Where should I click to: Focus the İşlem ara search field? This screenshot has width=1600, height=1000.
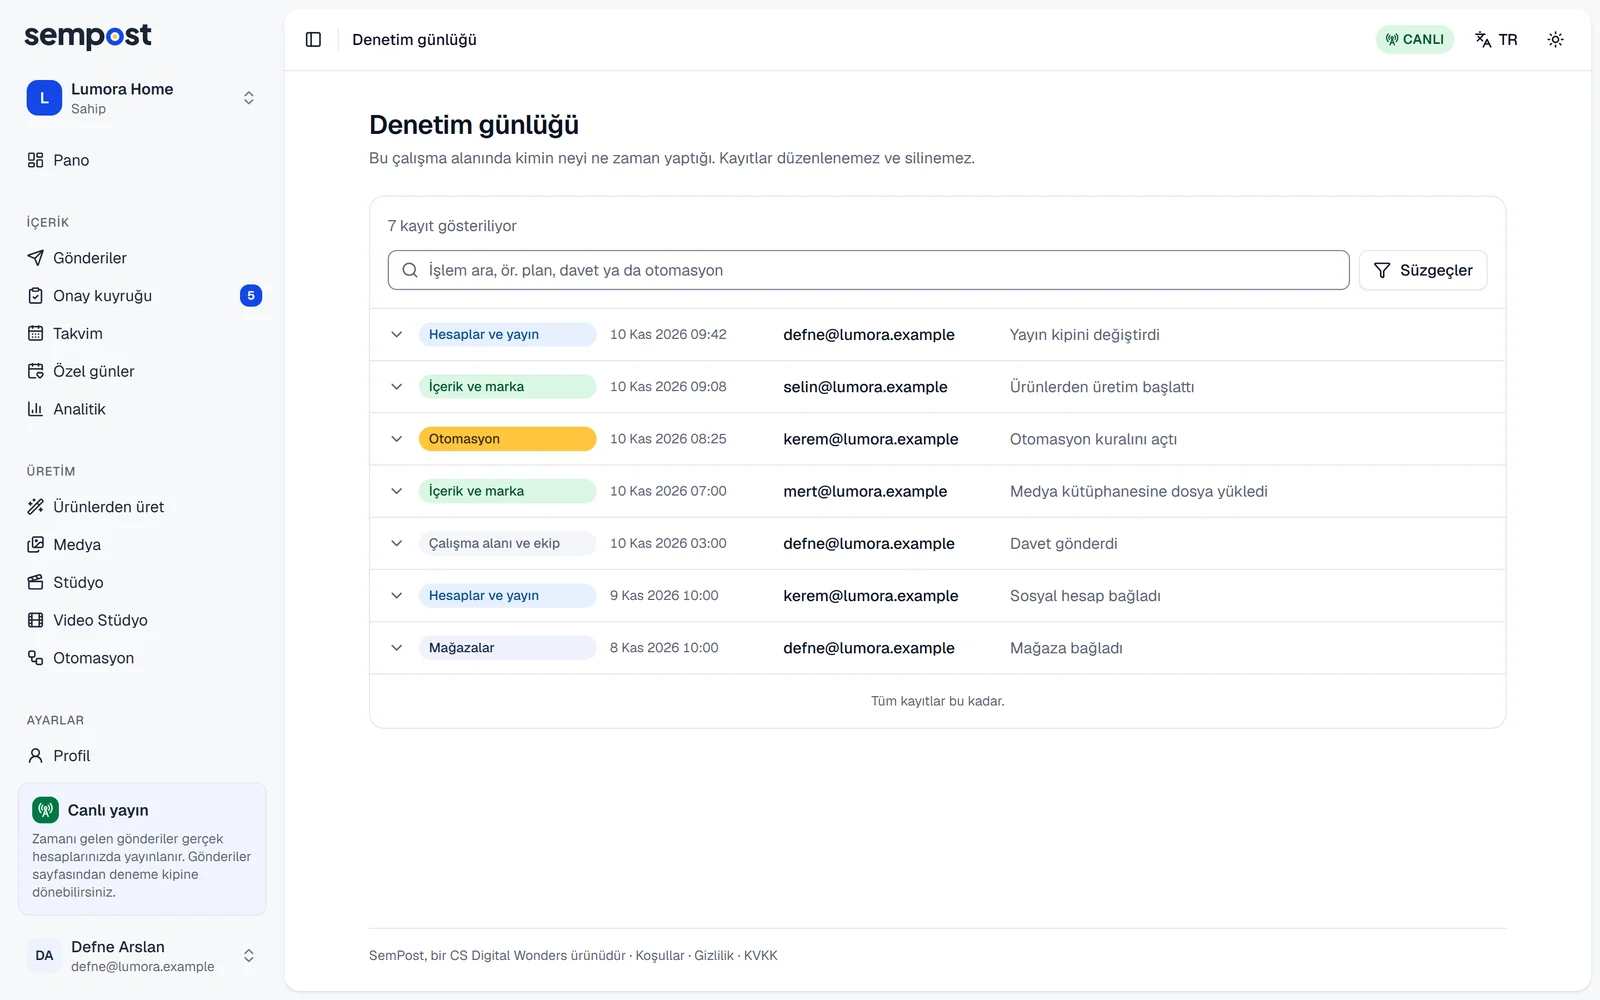[x=868, y=270]
